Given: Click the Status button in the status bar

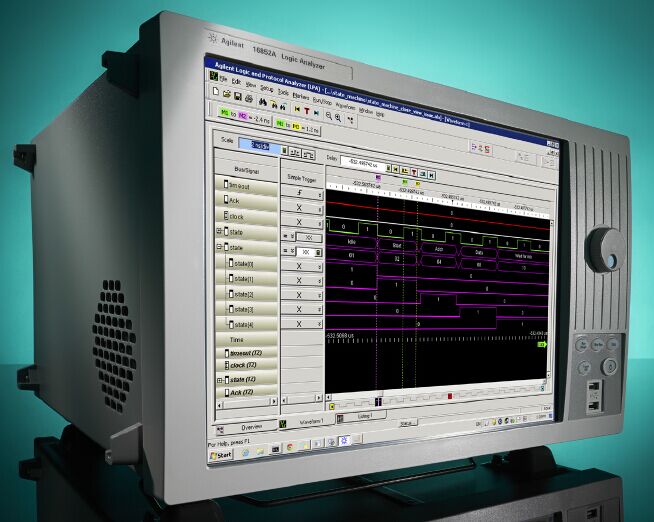Looking at the screenshot, I should [x=407, y=423].
